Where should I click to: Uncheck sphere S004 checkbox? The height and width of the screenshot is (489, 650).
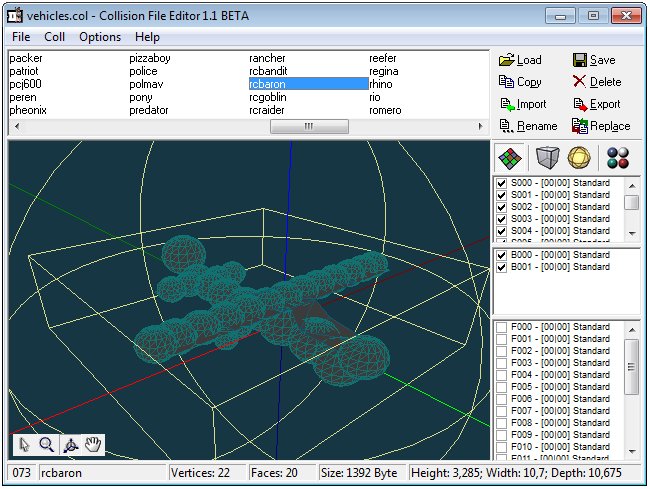[502, 231]
